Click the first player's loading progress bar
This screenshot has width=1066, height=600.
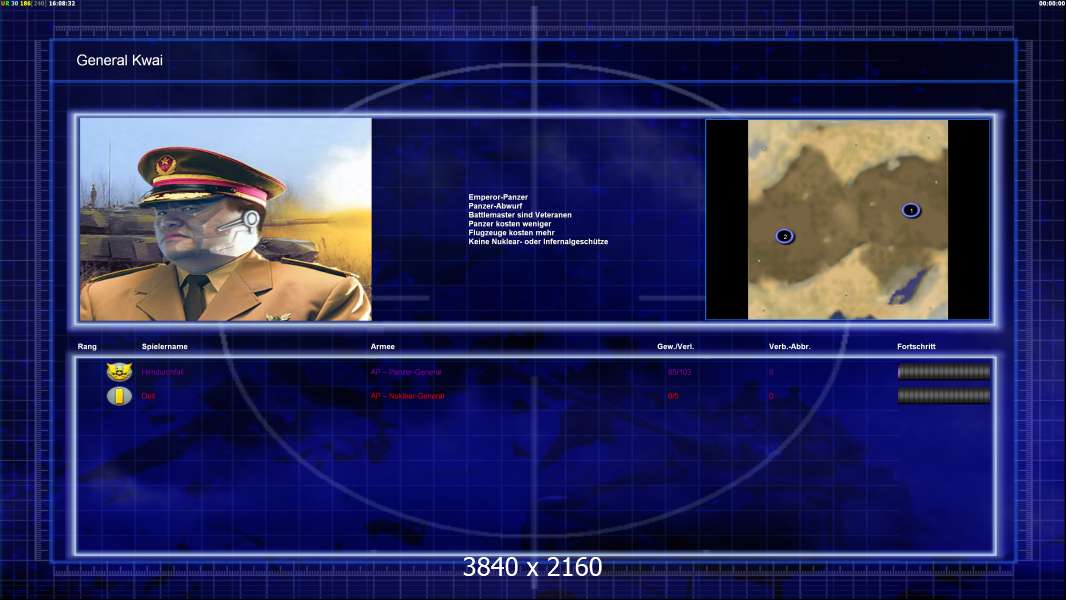pyautogui.click(x=944, y=372)
